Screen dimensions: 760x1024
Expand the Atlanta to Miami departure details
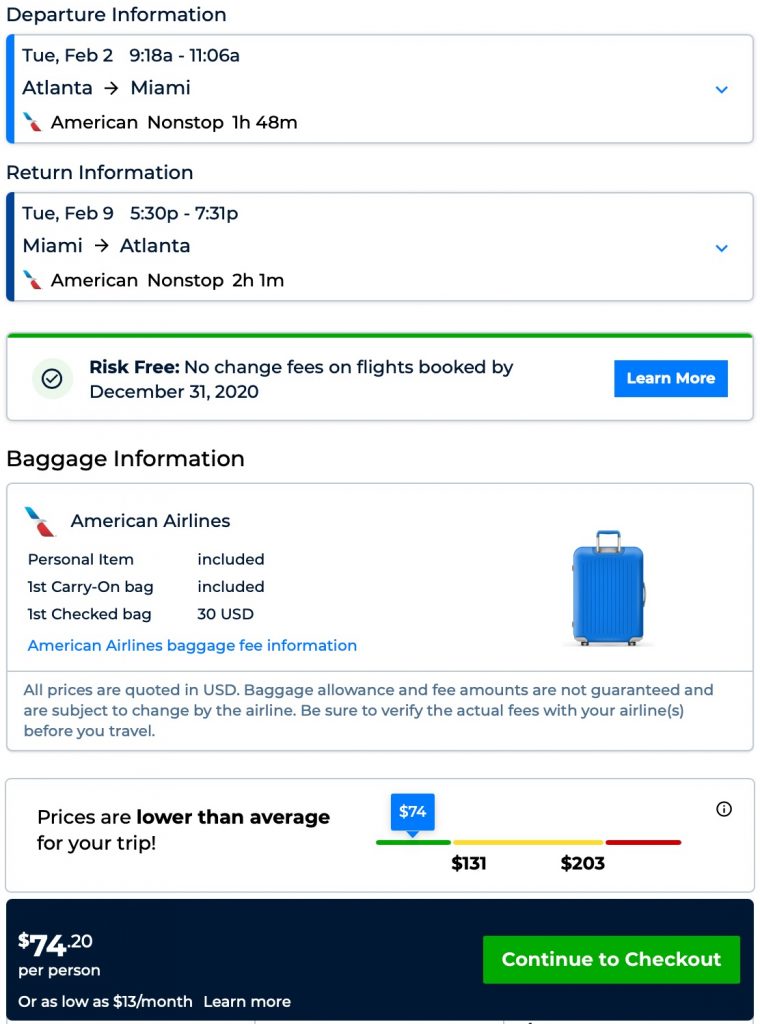click(x=721, y=90)
